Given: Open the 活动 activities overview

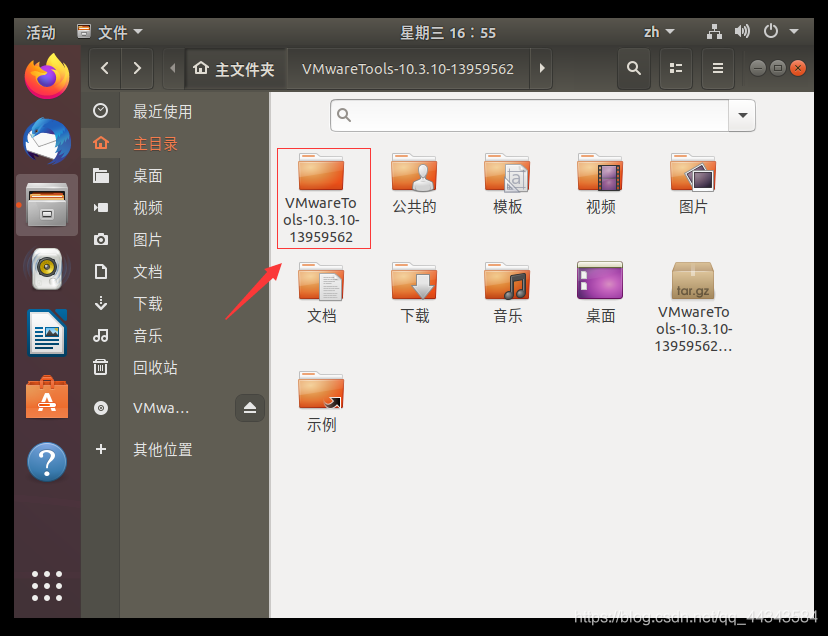Looking at the screenshot, I should [41, 32].
